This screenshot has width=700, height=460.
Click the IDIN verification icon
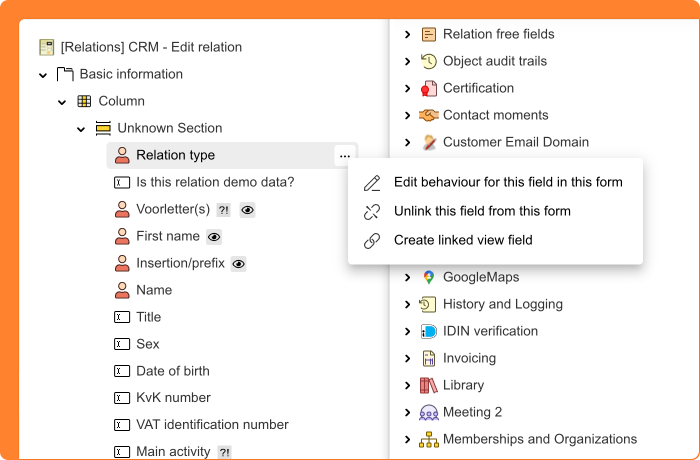coord(428,331)
